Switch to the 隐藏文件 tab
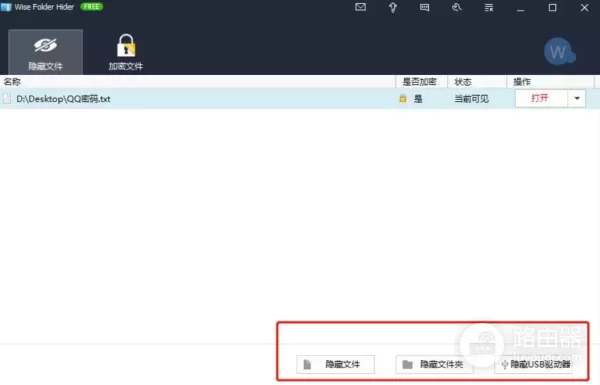600x385 pixels. (x=45, y=52)
